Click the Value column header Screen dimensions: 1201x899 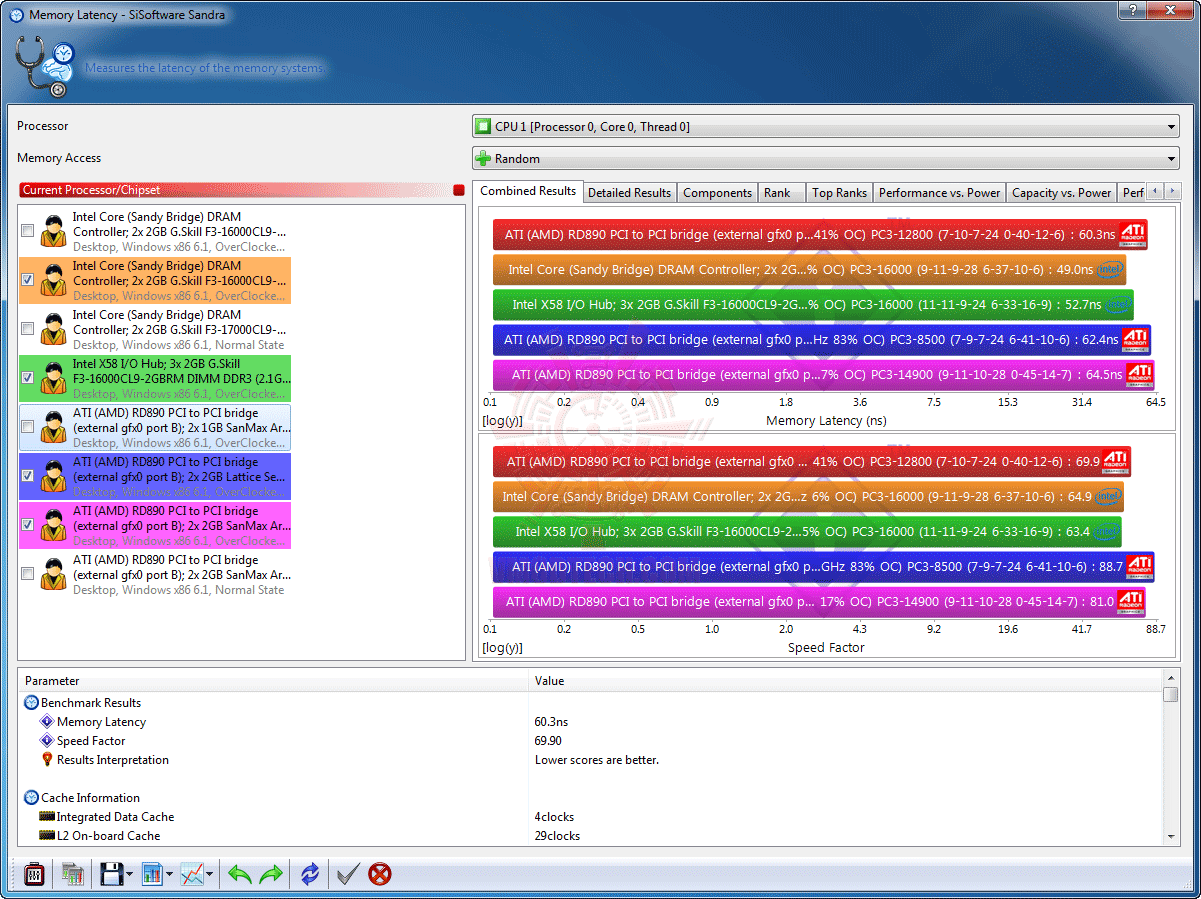pos(845,681)
